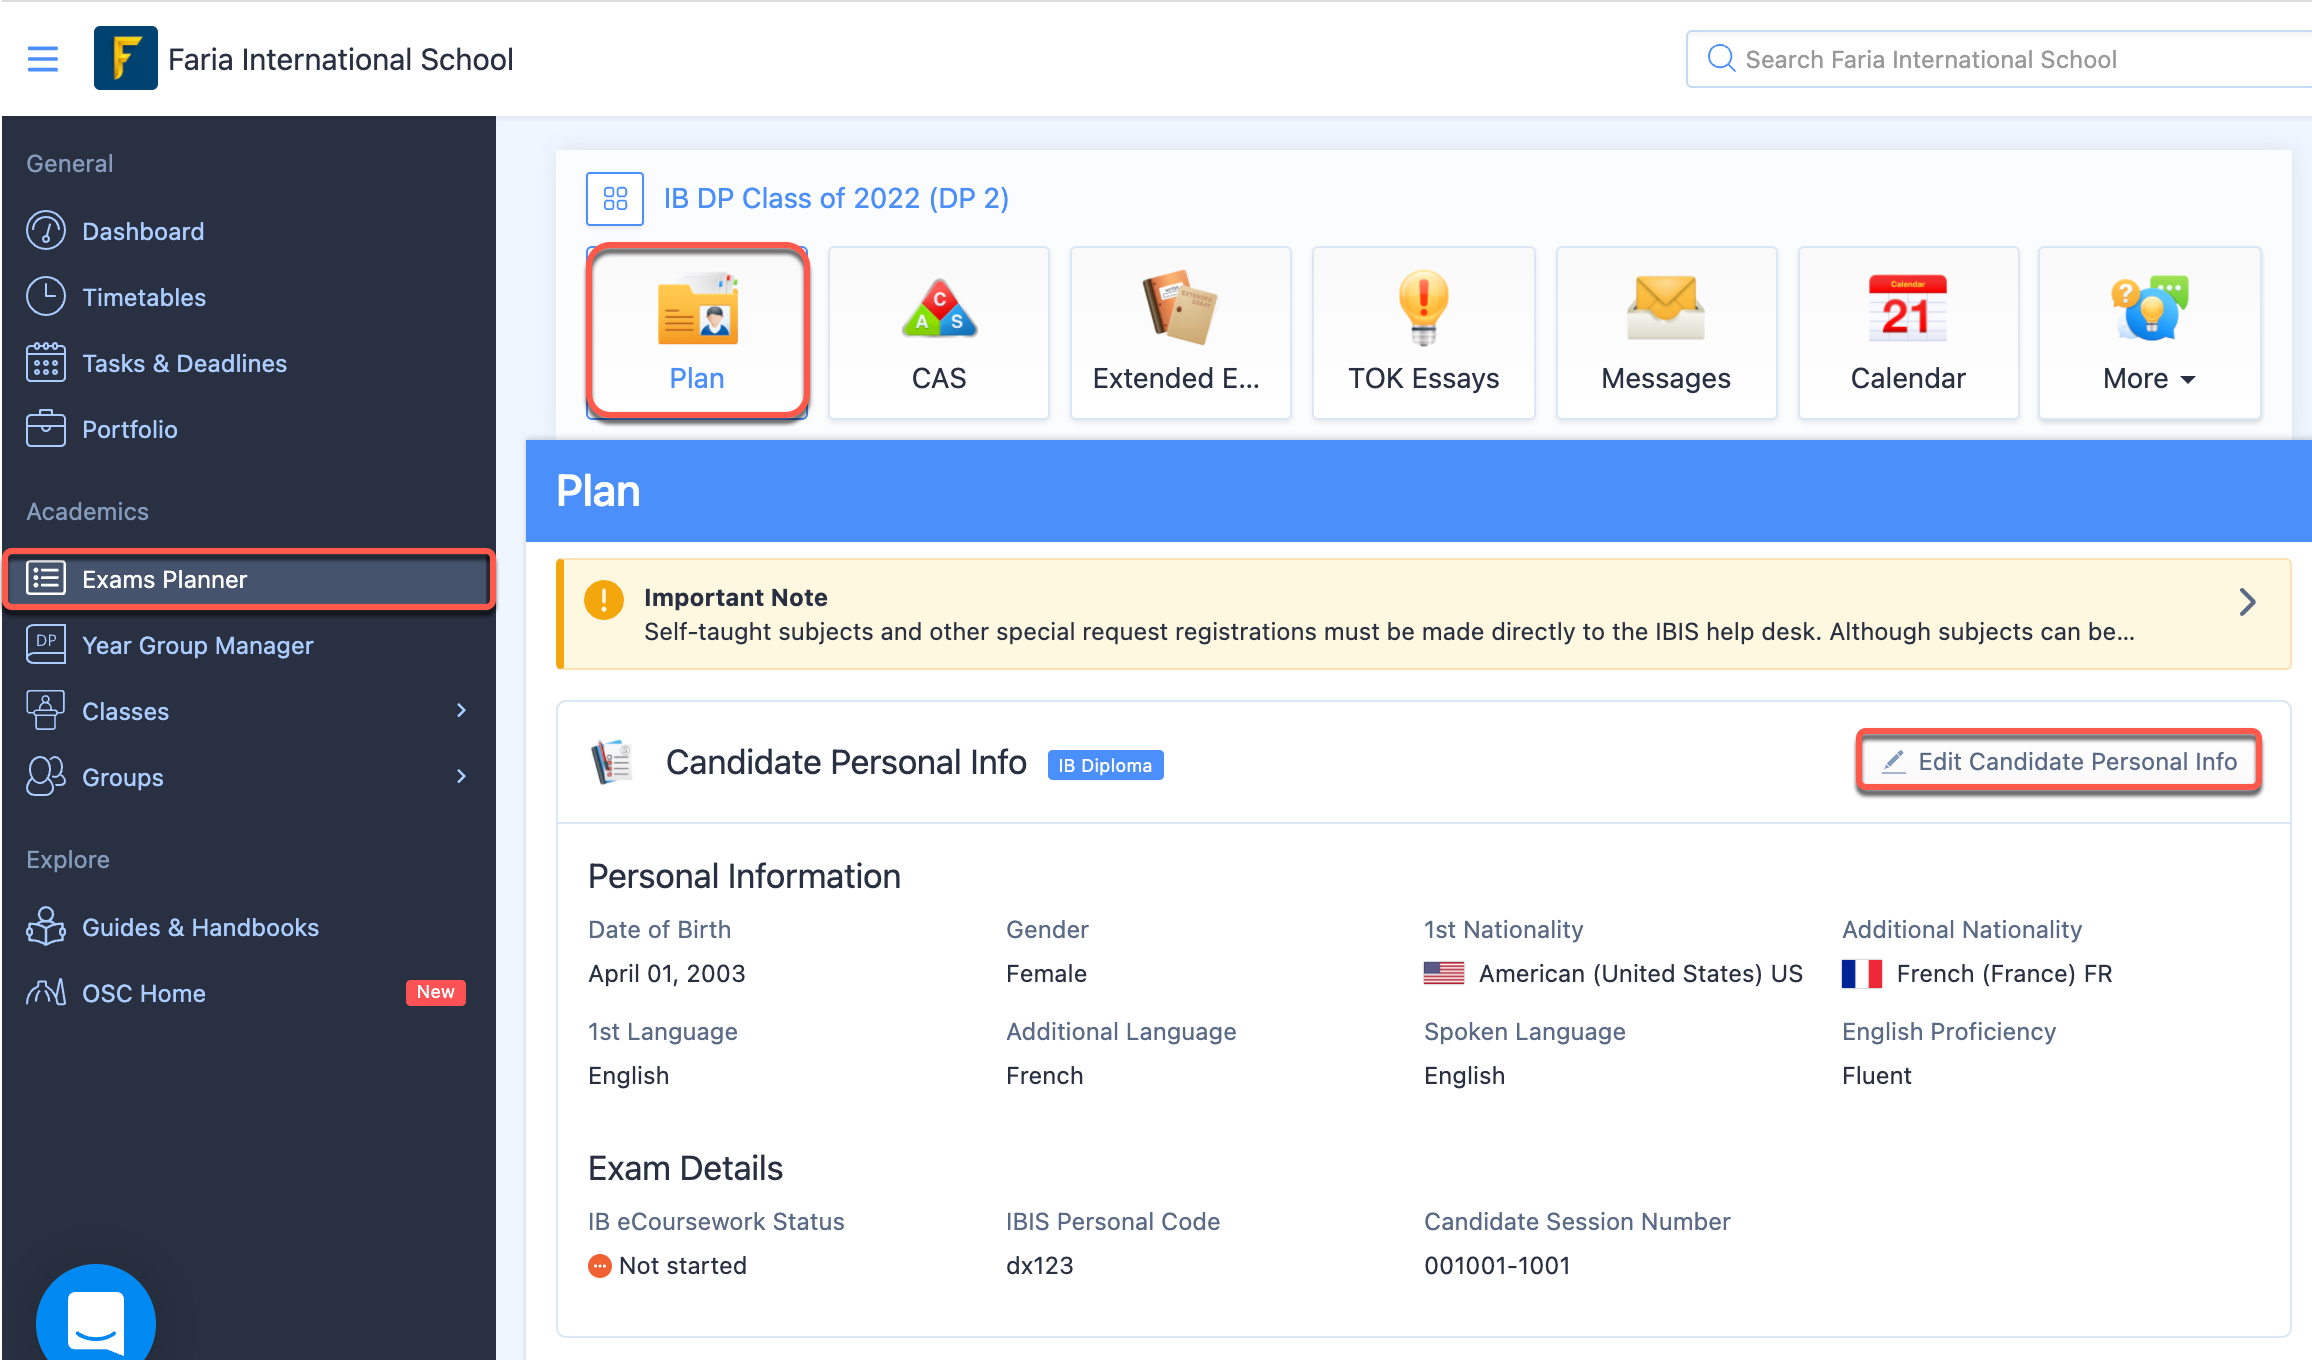
Task: Open Year Group Manager in sidebar
Action: point(197,645)
